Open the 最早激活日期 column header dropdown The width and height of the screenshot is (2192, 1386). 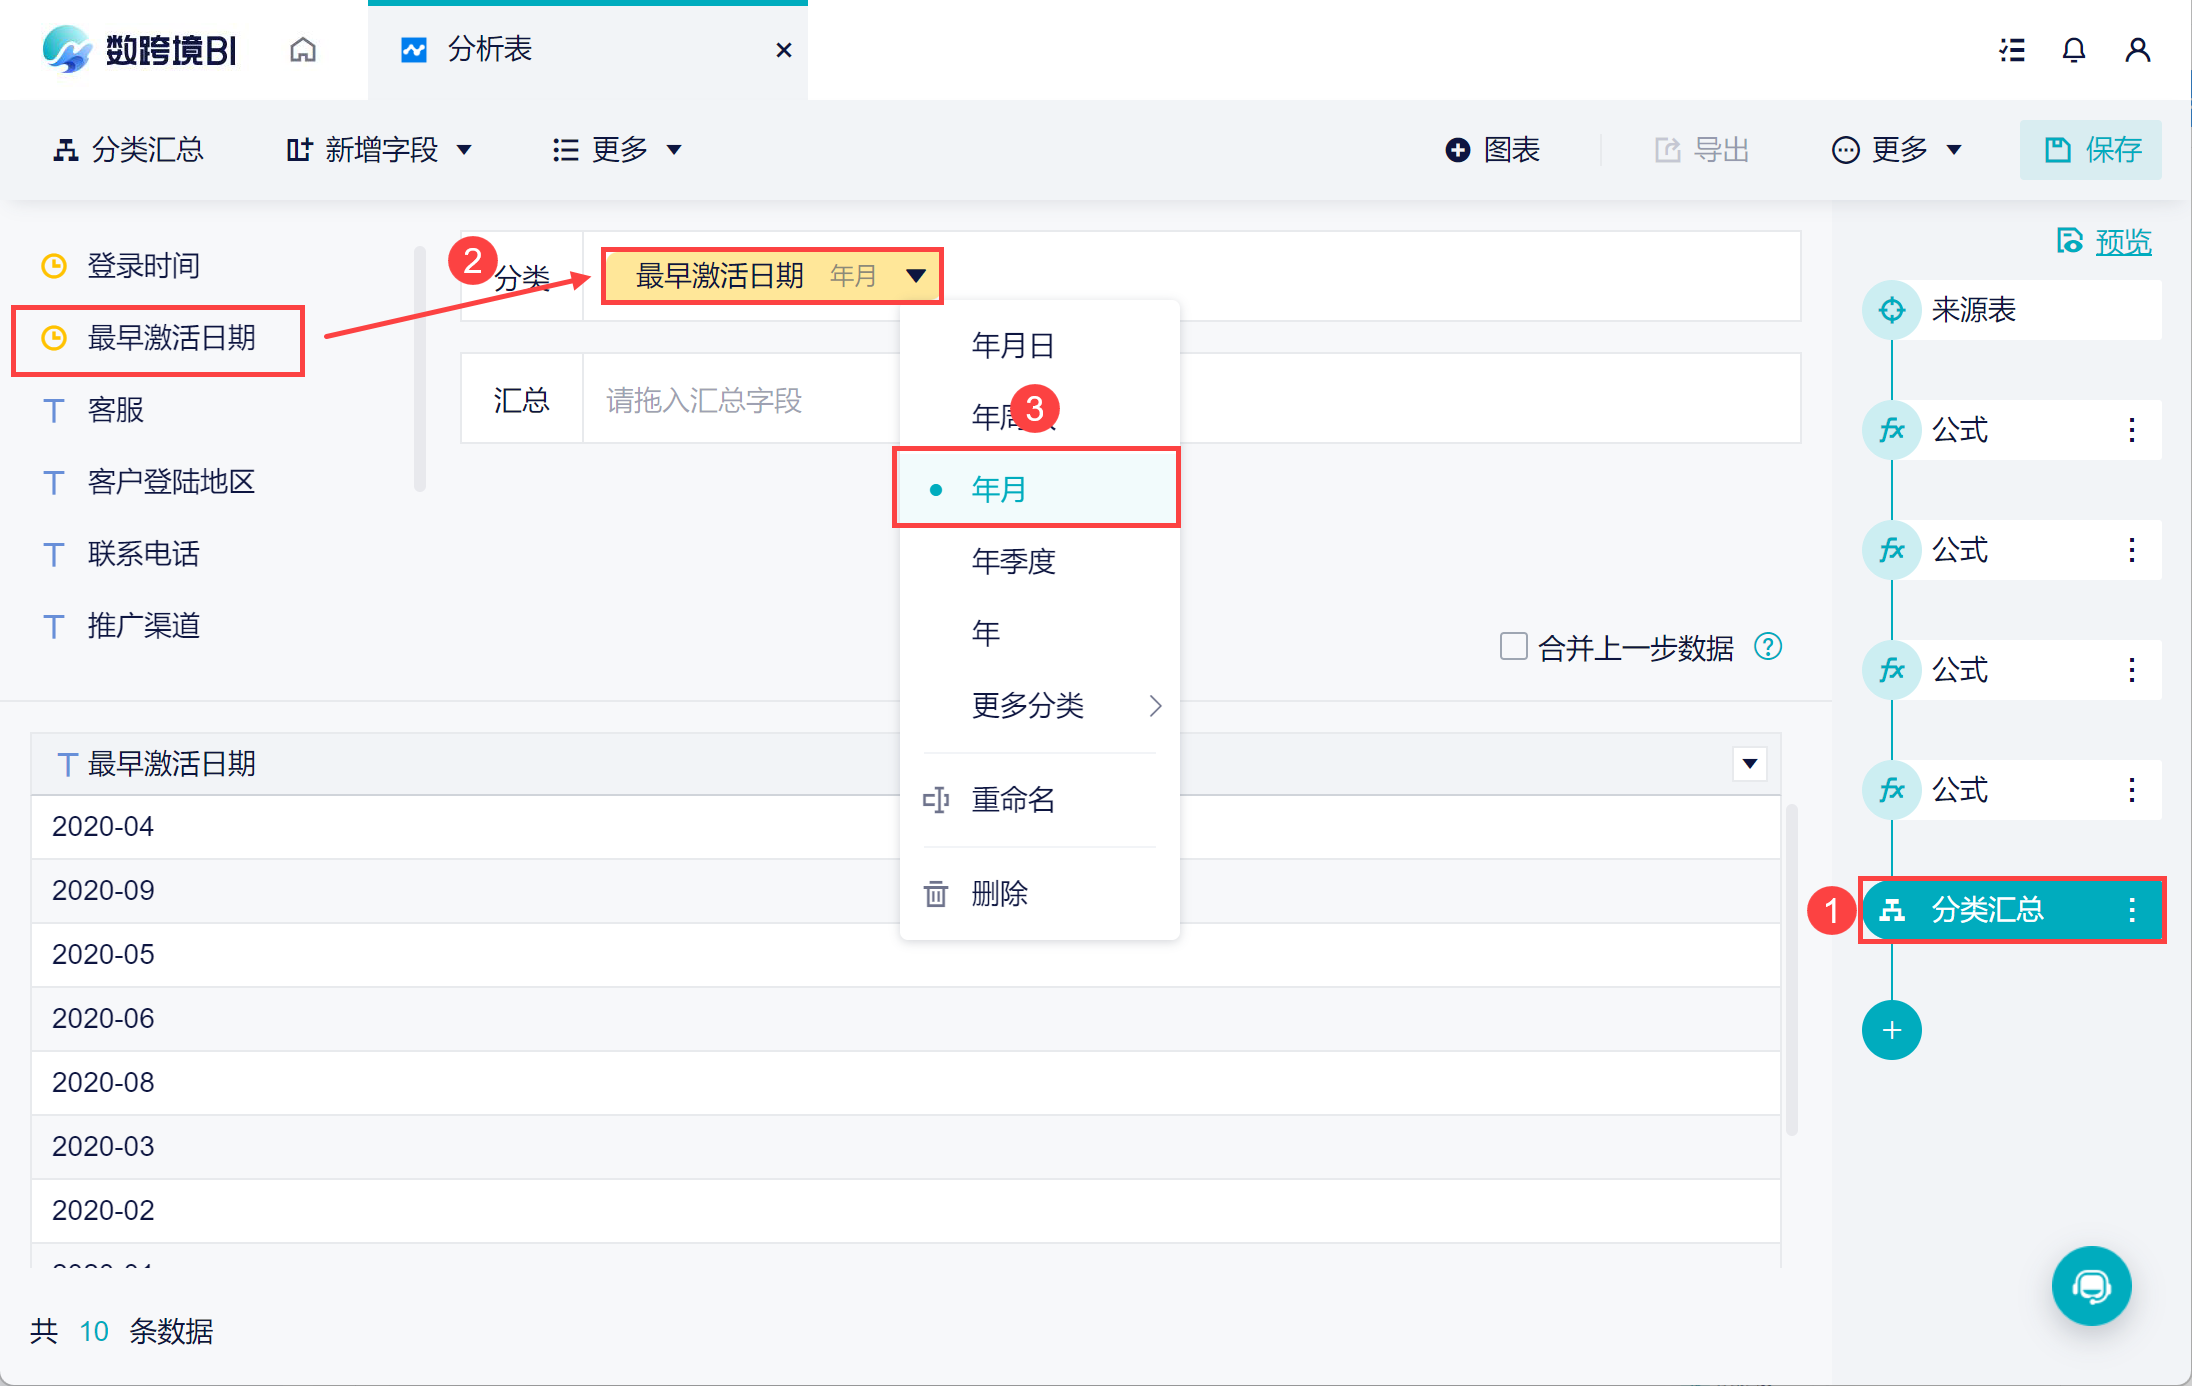pos(1749,764)
